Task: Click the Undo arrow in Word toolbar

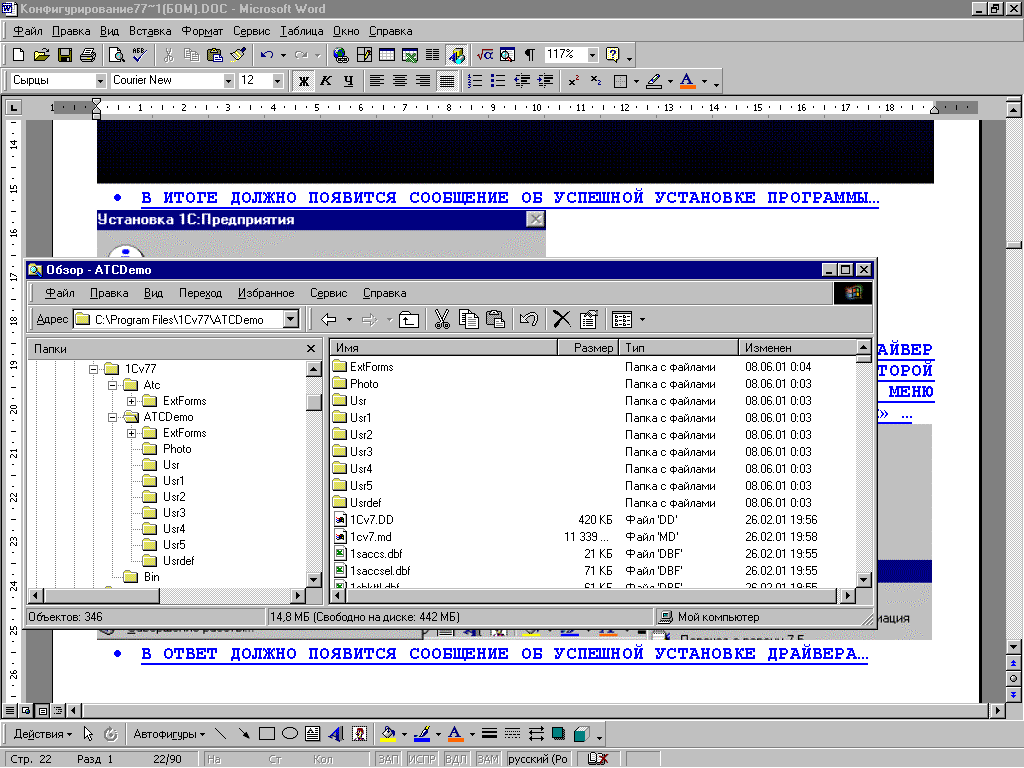Action: click(266, 55)
